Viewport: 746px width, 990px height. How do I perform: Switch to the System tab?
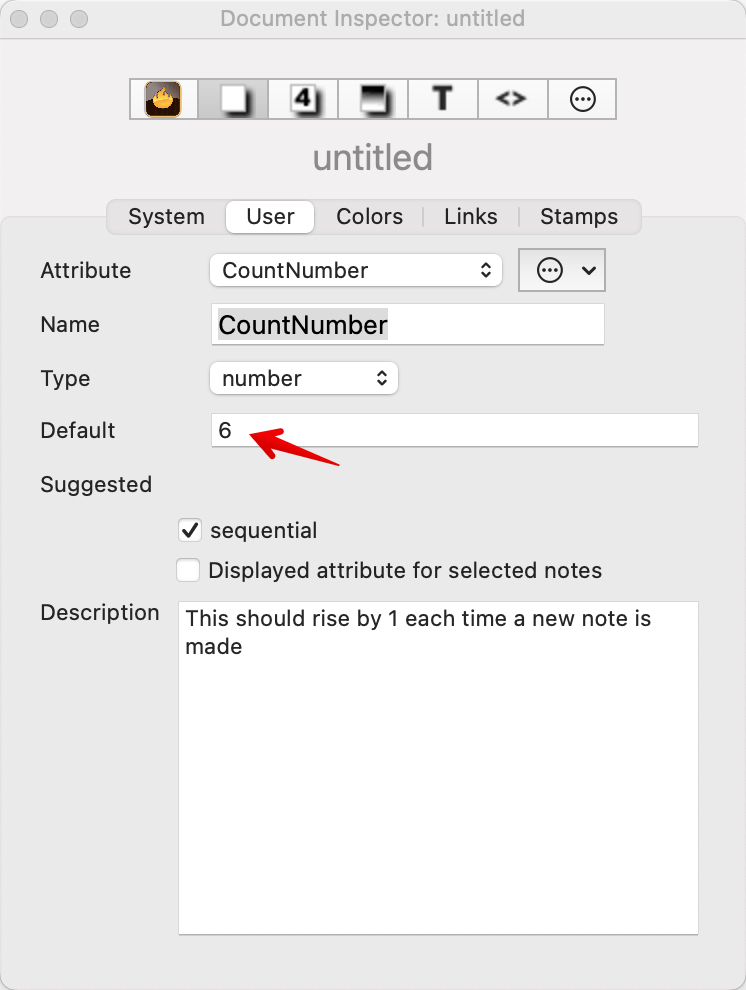coord(167,217)
